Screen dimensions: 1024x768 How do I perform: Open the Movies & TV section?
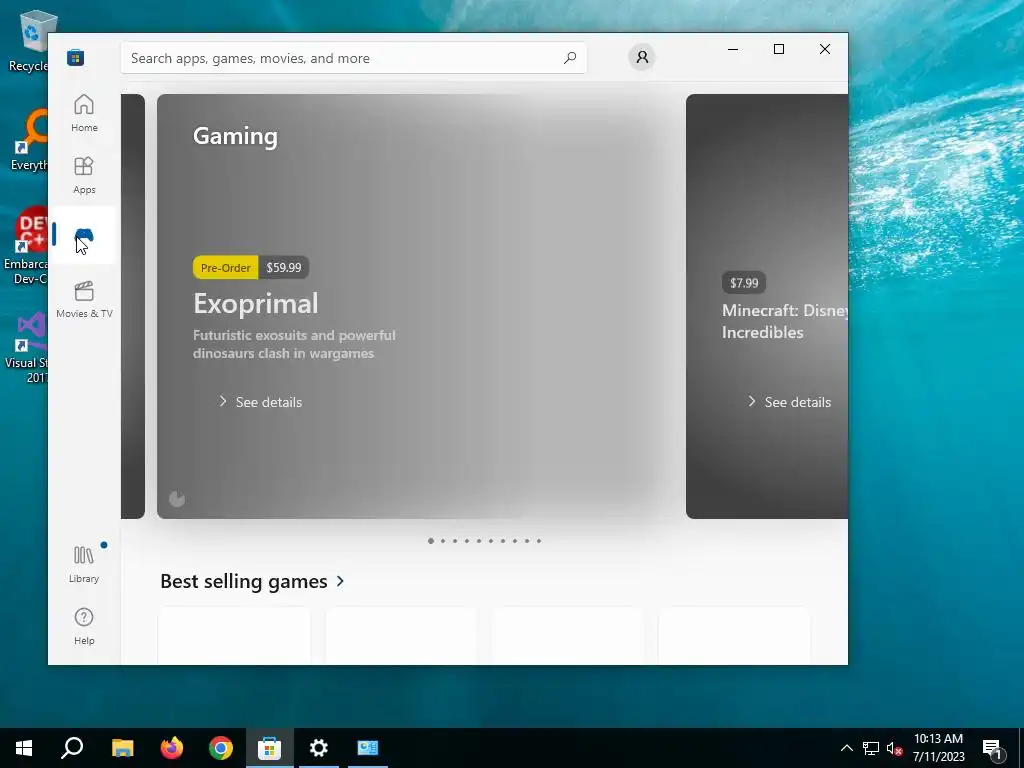point(84,299)
